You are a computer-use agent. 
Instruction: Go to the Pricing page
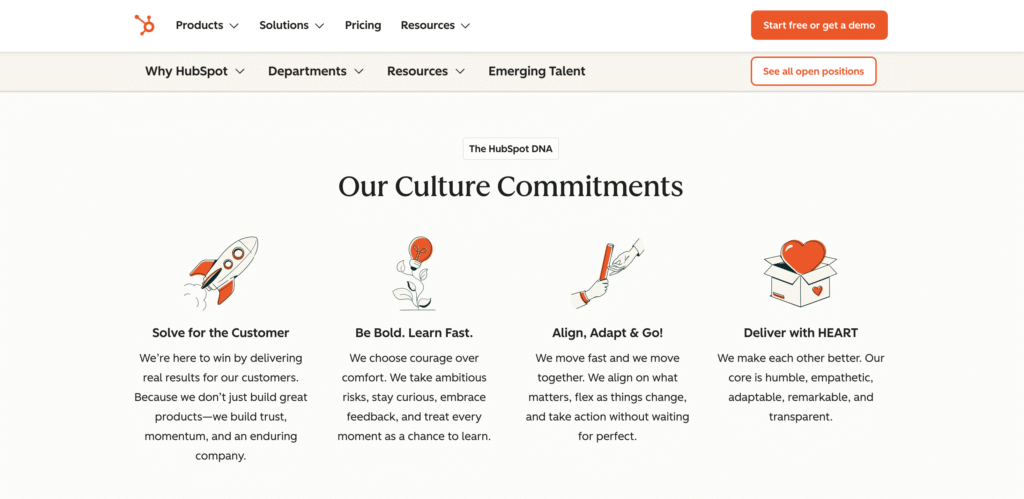(x=363, y=25)
